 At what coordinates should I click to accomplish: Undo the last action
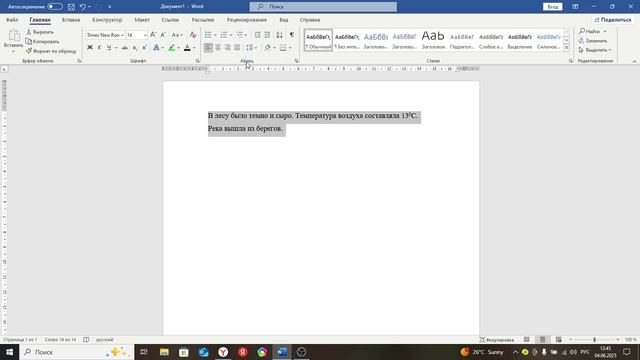pyautogui.click(x=83, y=7)
